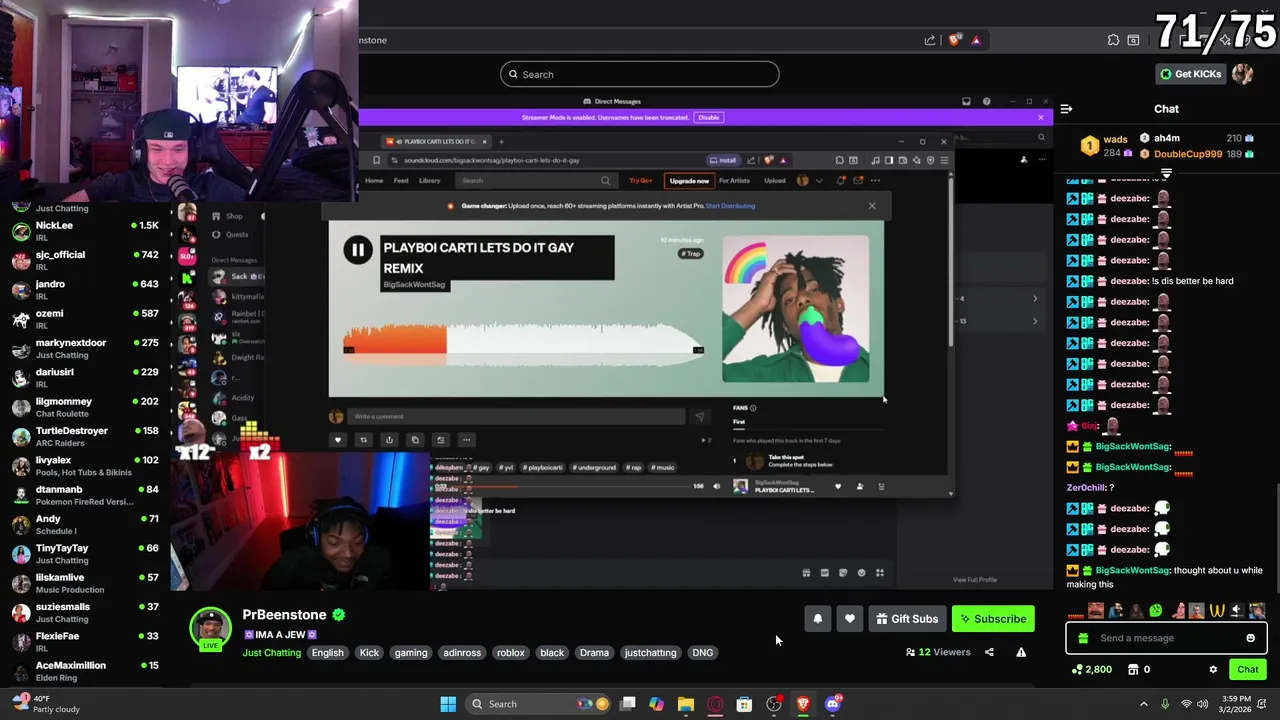Click the SoundCloud search field
Image resolution: width=1280 pixels, height=720 pixels.
[535, 181]
